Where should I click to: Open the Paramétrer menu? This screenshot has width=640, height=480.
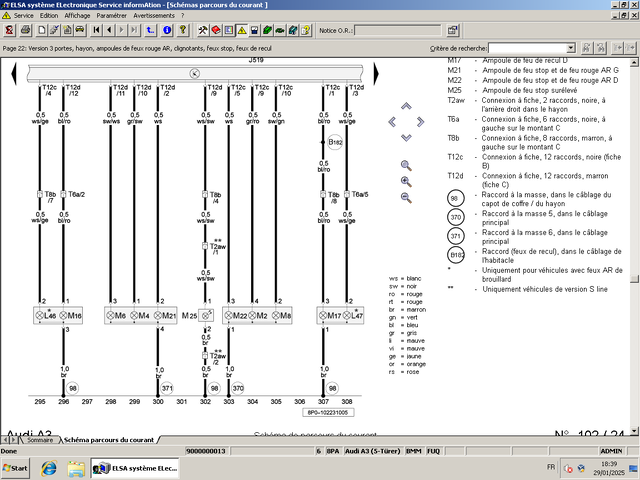112,16
